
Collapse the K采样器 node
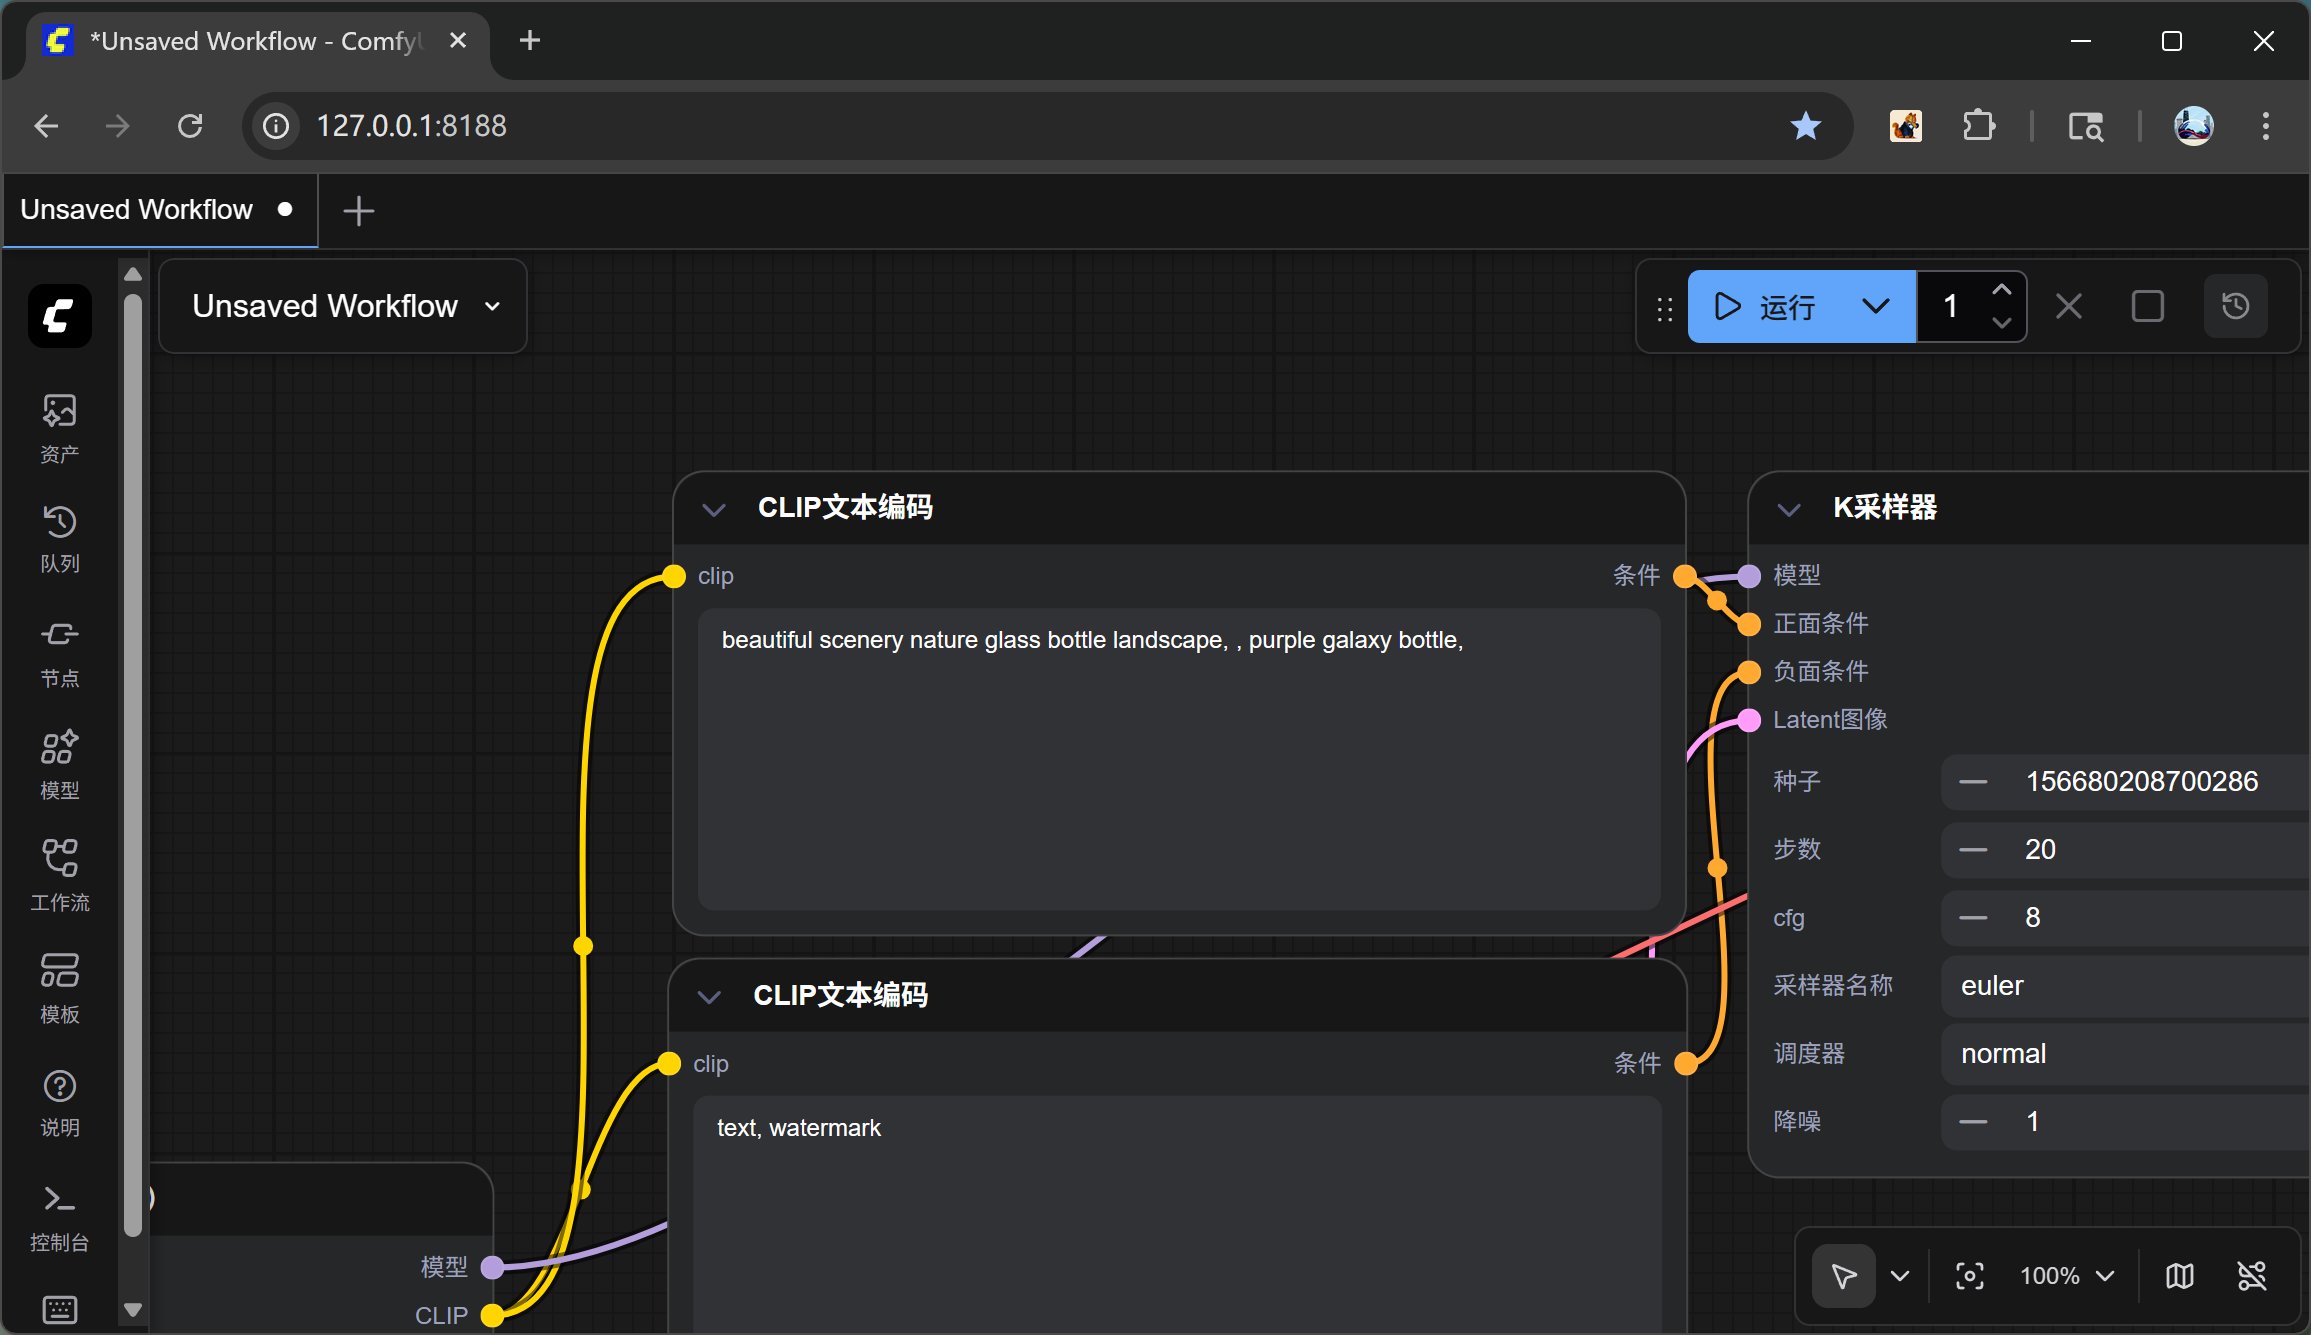[x=1789, y=509]
